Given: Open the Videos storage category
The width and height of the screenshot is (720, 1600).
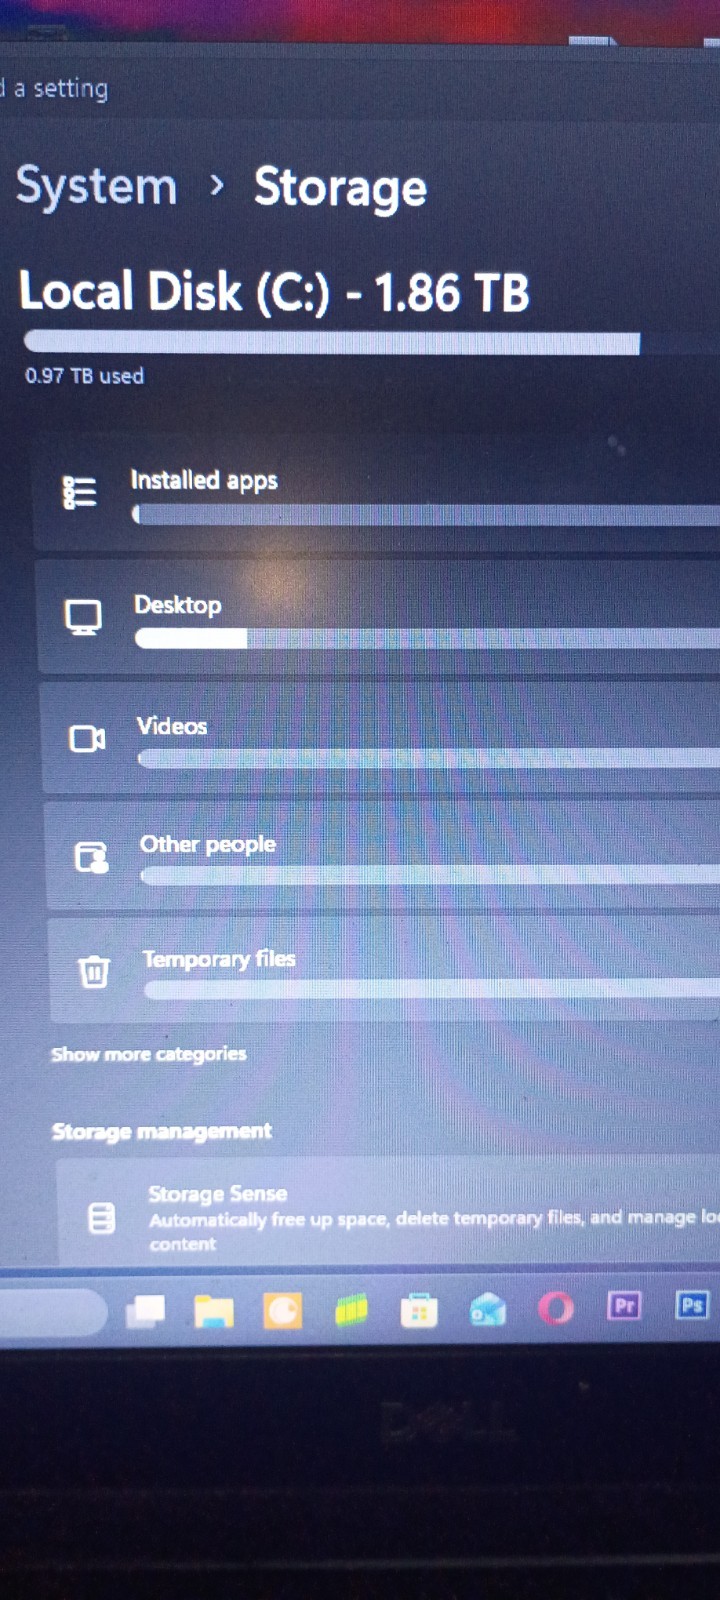Looking at the screenshot, I should click(381, 738).
